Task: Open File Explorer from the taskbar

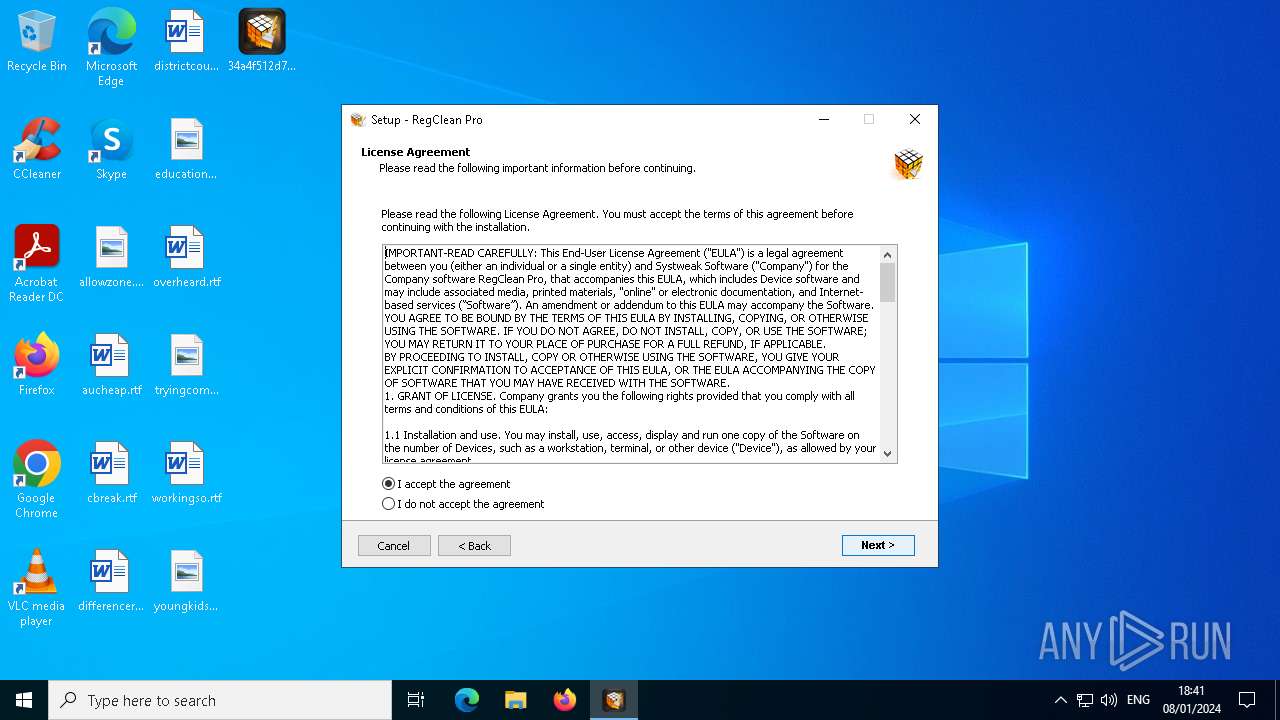Action: click(516, 700)
